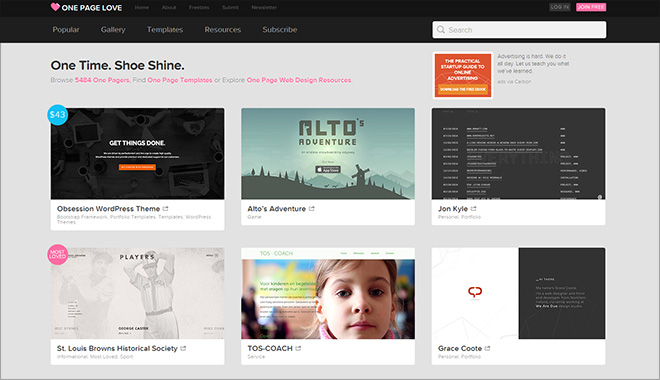The image size is (660, 380).
Task: Select Resources in the navigation bar
Action: pos(223,29)
